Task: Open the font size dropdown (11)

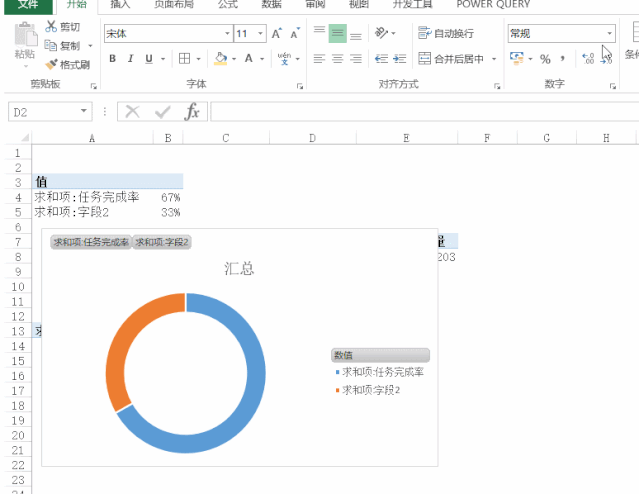Action: point(260,33)
